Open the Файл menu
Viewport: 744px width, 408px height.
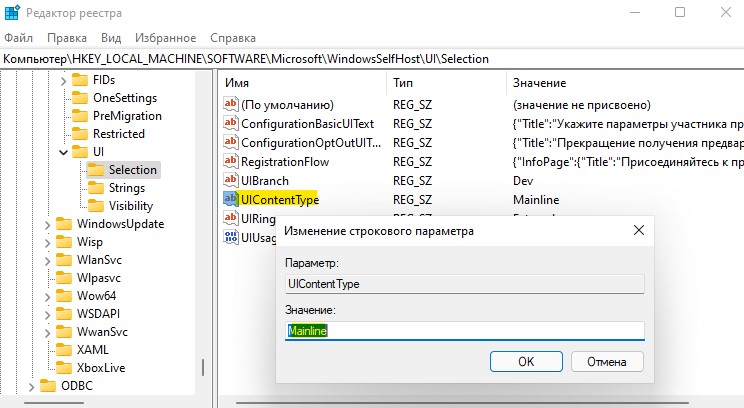[19, 38]
